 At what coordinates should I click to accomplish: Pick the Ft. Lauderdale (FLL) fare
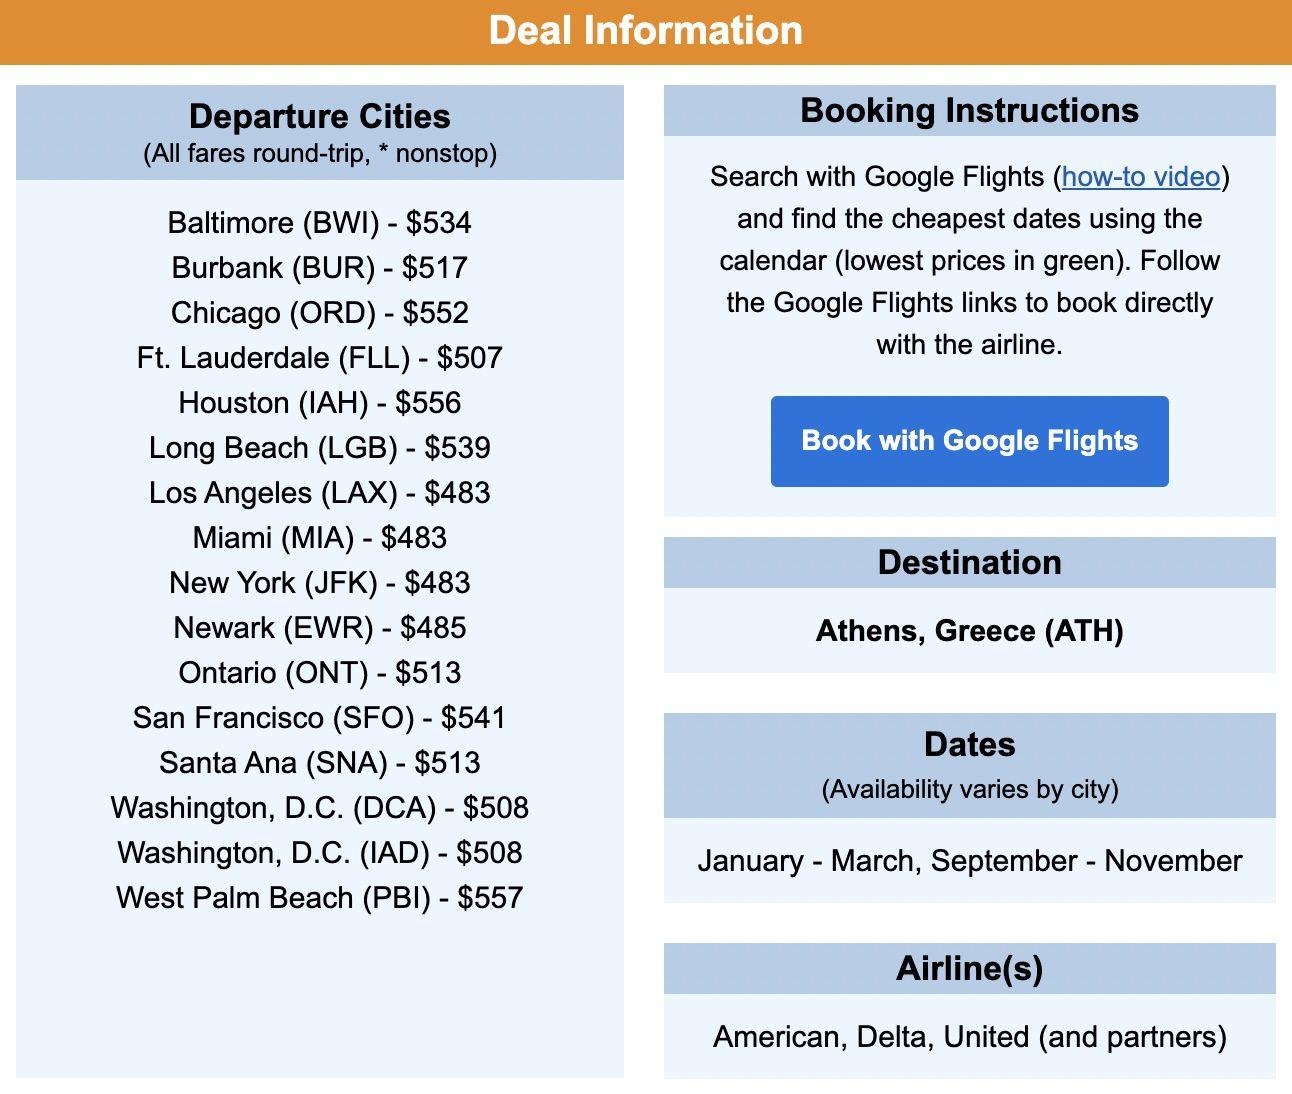pyautogui.click(x=320, y=357)
